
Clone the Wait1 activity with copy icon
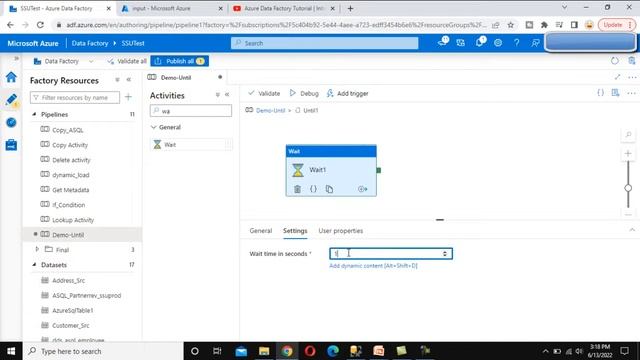click(x=329, y=189)
